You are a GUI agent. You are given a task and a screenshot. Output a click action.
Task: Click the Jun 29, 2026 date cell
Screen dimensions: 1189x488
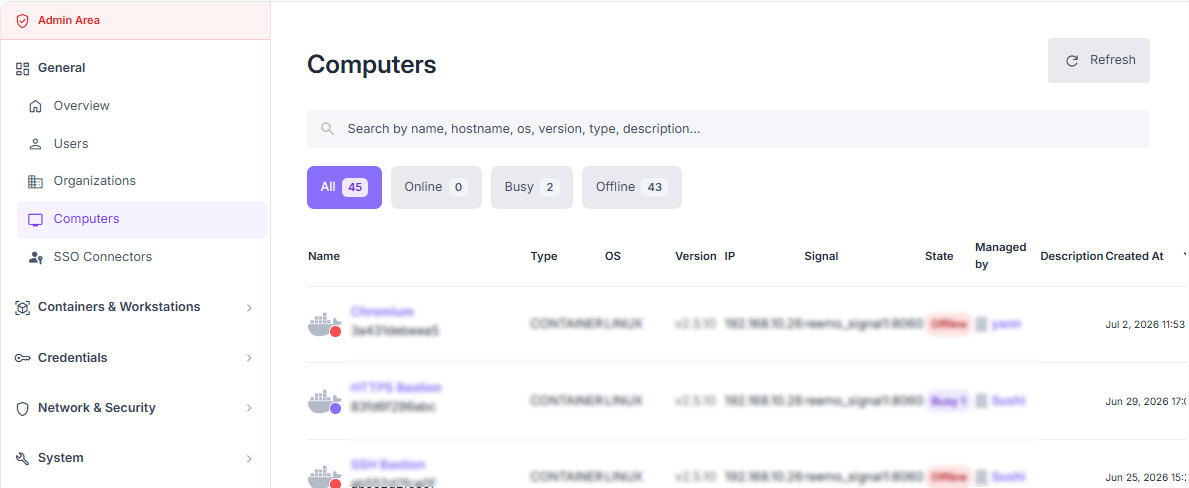[1147, 401]
